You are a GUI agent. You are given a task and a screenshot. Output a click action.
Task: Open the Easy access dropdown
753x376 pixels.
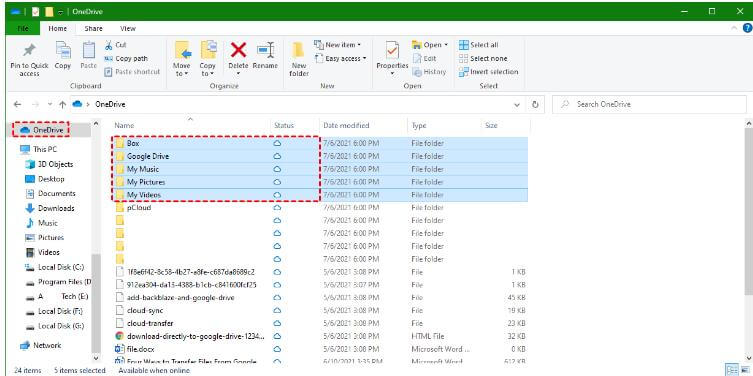click(340, 58)
